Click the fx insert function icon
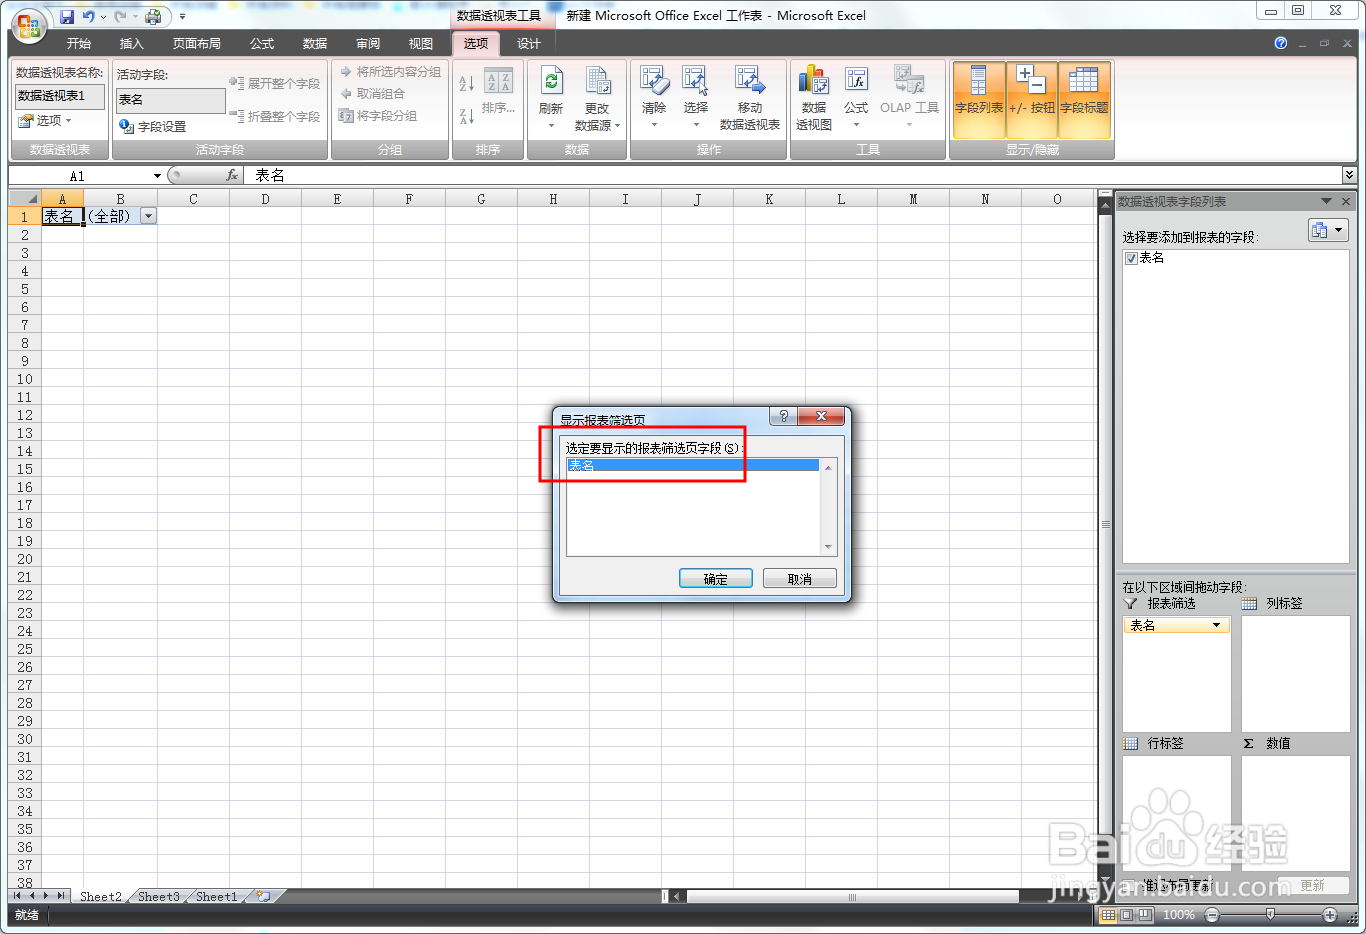Screen dimensions: 1366x934 click(x=232, y=175)
